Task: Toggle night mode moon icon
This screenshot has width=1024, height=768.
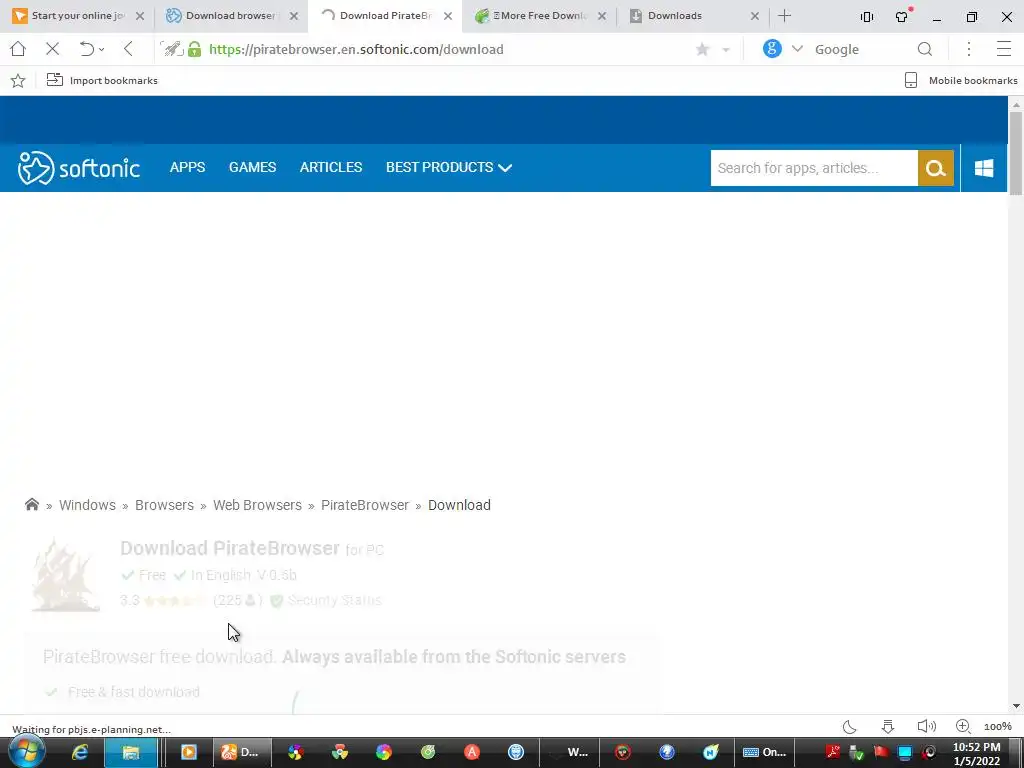Action: tap(850, 726)
